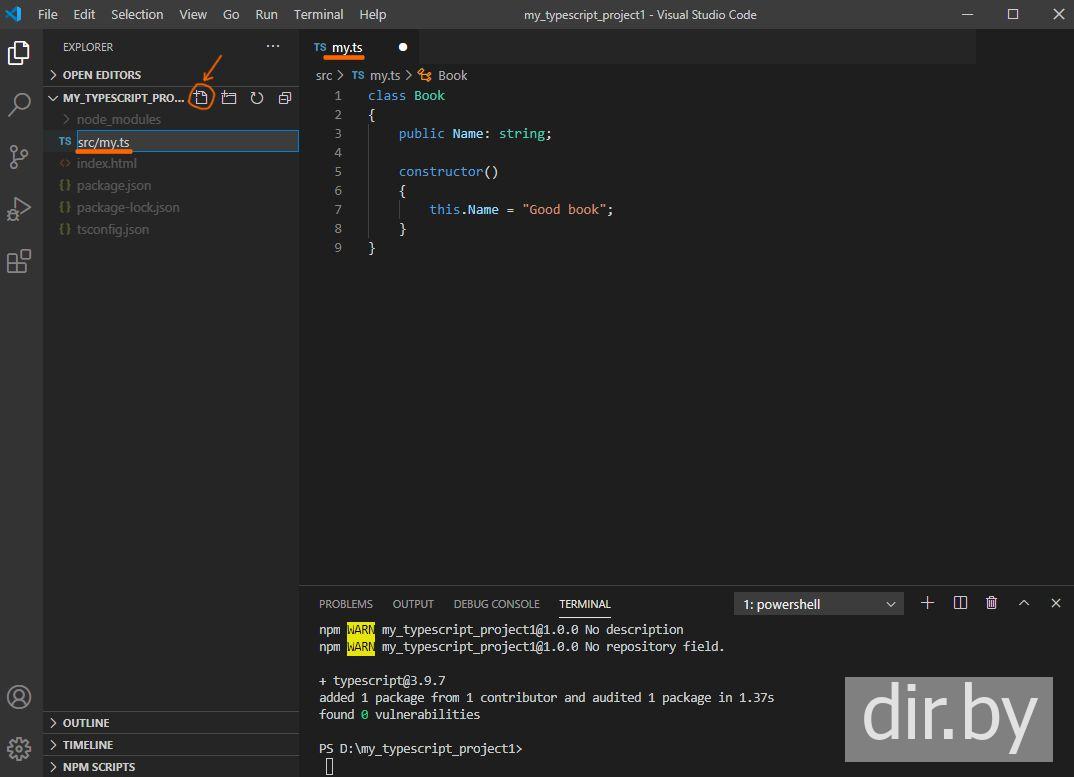Click the Book symbol in breadcrumb
Viewport: 1074px width, 777px height.
(x=452, y=75)
